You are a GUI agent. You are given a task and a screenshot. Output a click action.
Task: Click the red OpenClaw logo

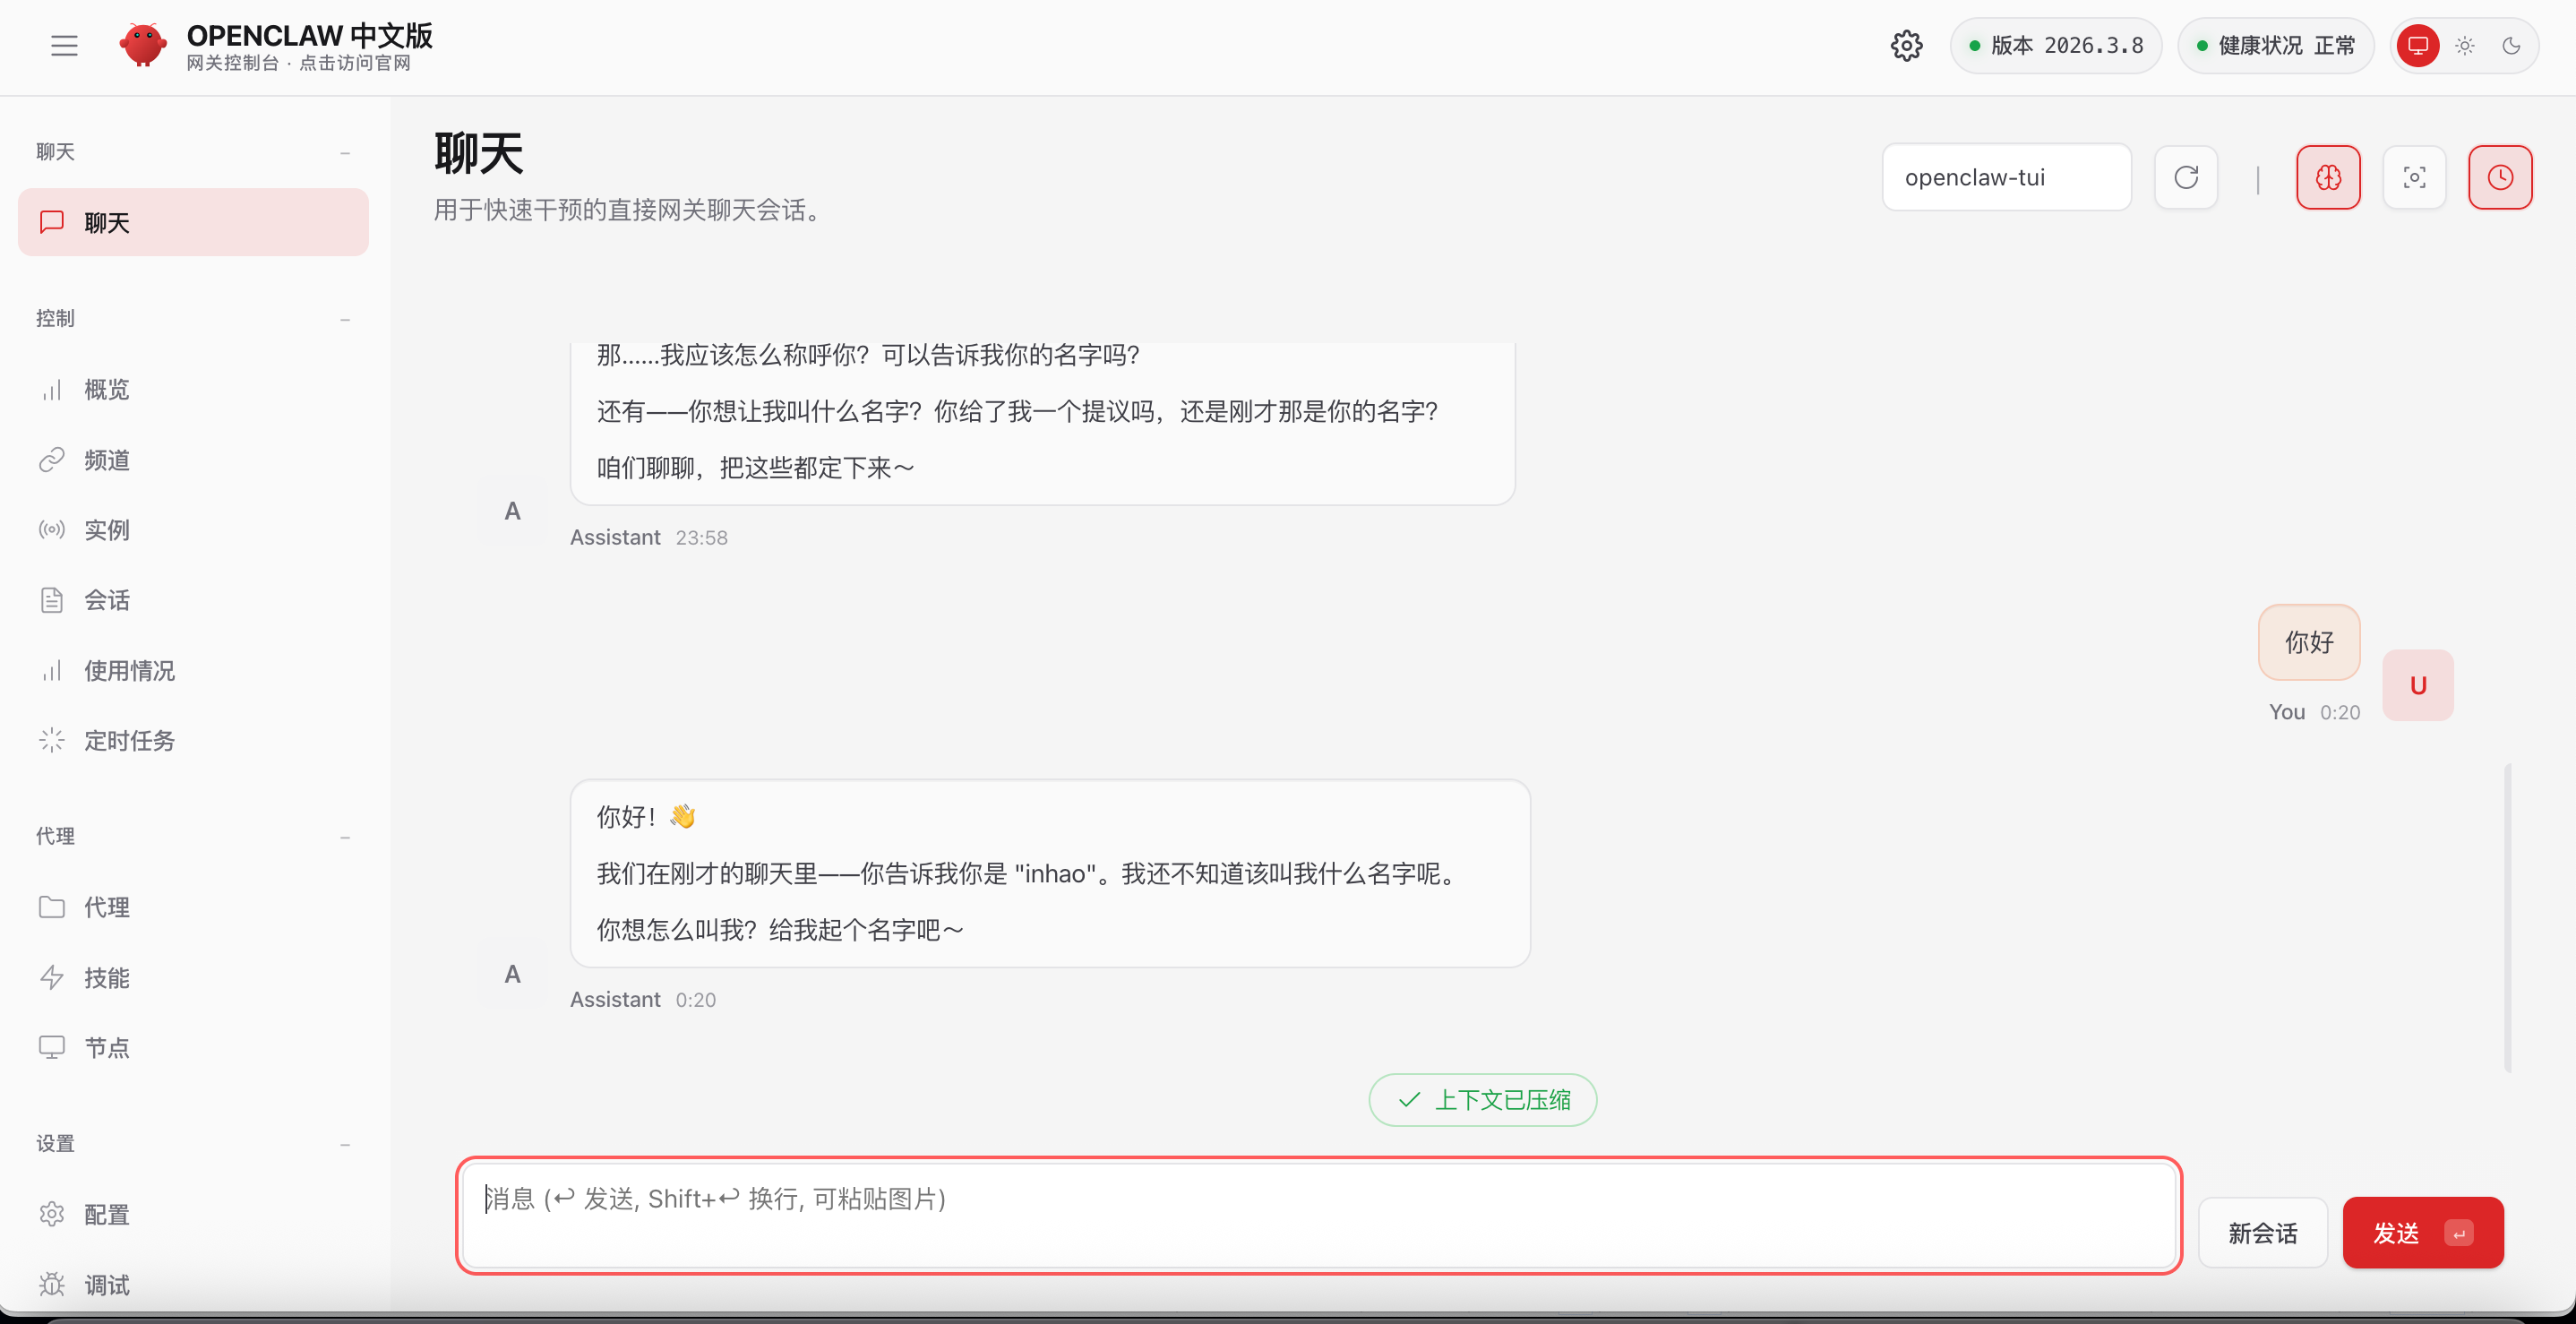click(x=142, y=45)
